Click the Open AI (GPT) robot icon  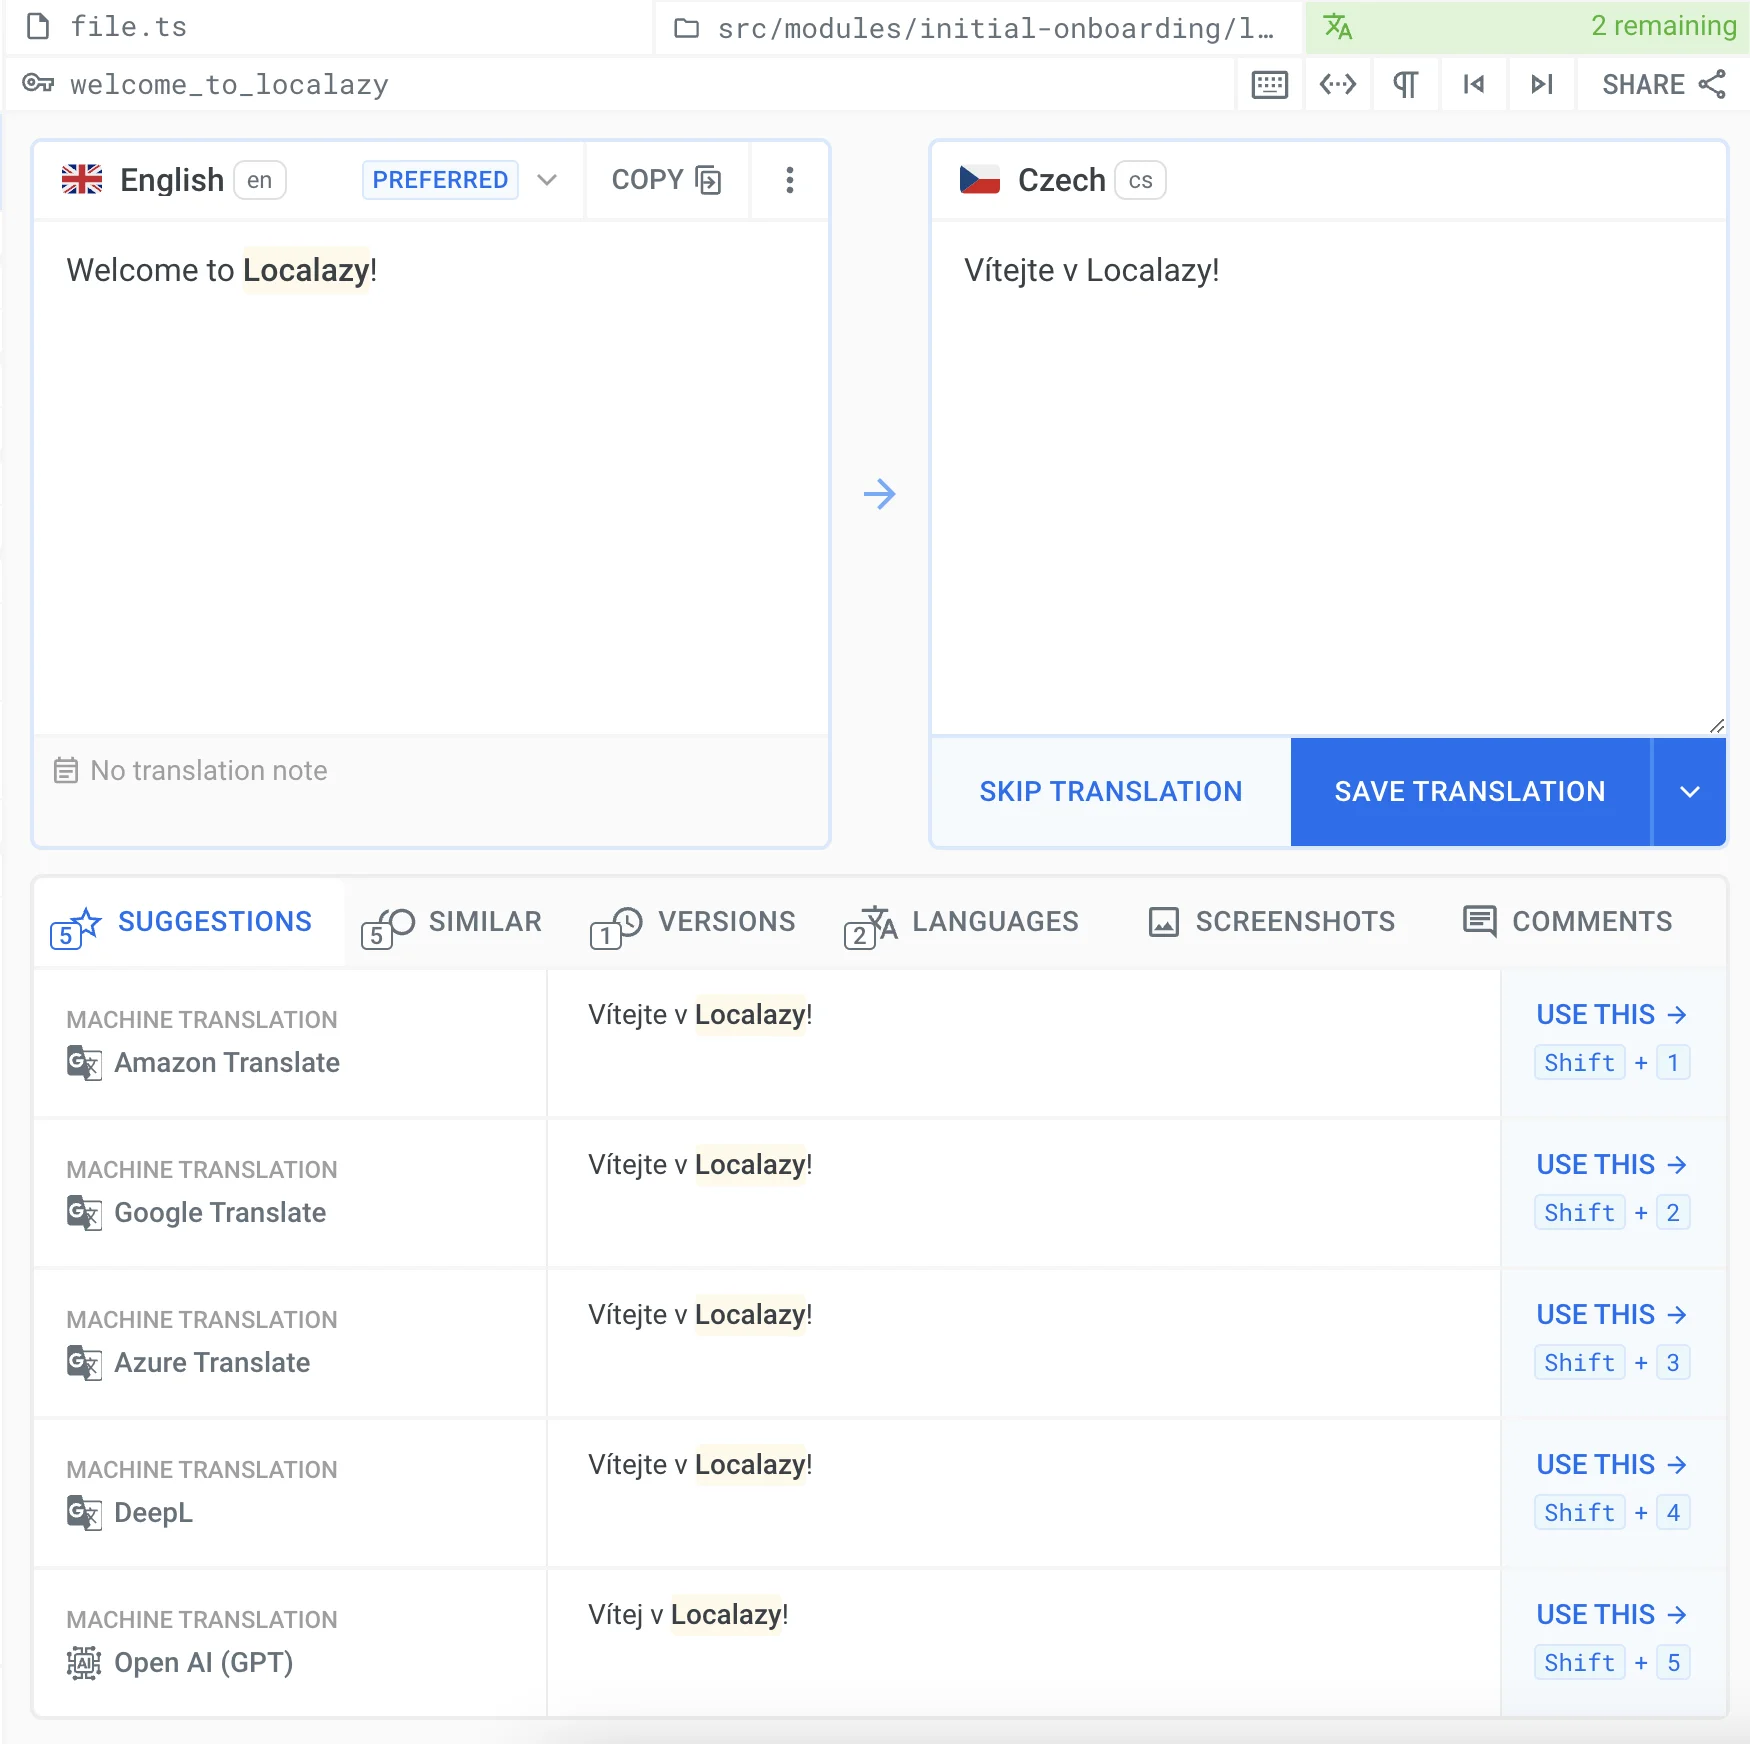click(85, 1663)
